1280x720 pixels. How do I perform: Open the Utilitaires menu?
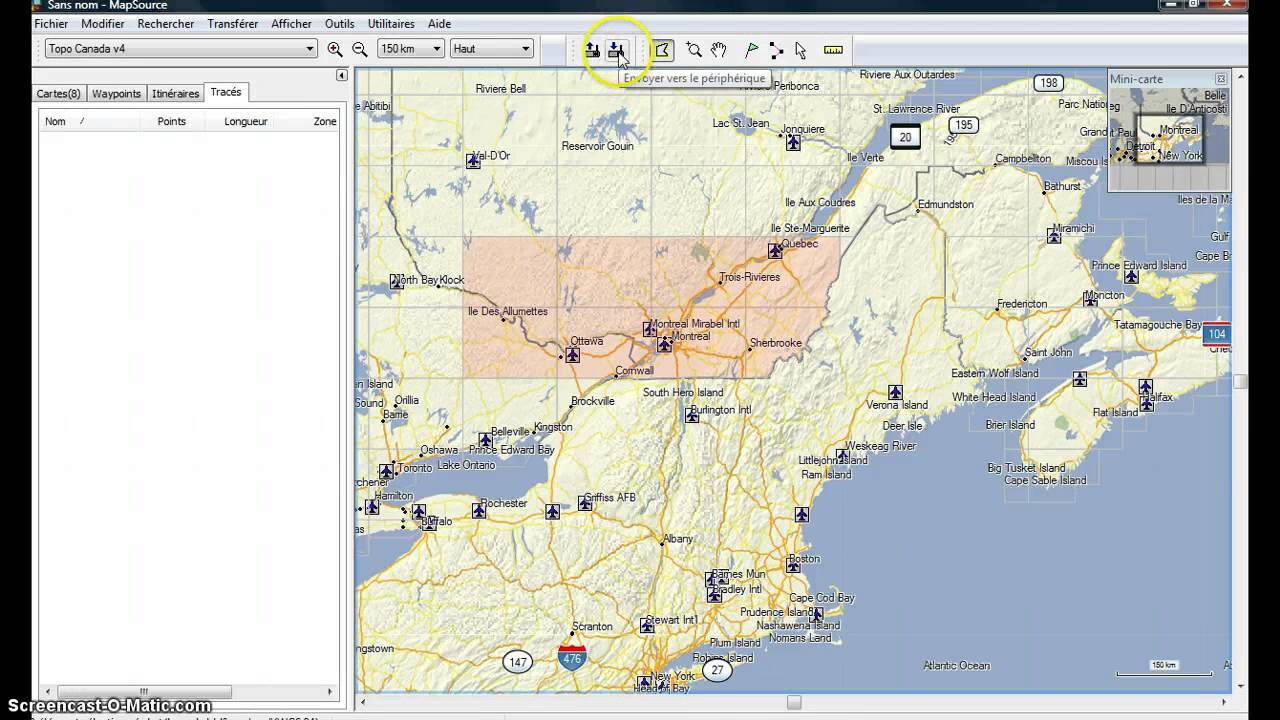(x=391, y=24)
